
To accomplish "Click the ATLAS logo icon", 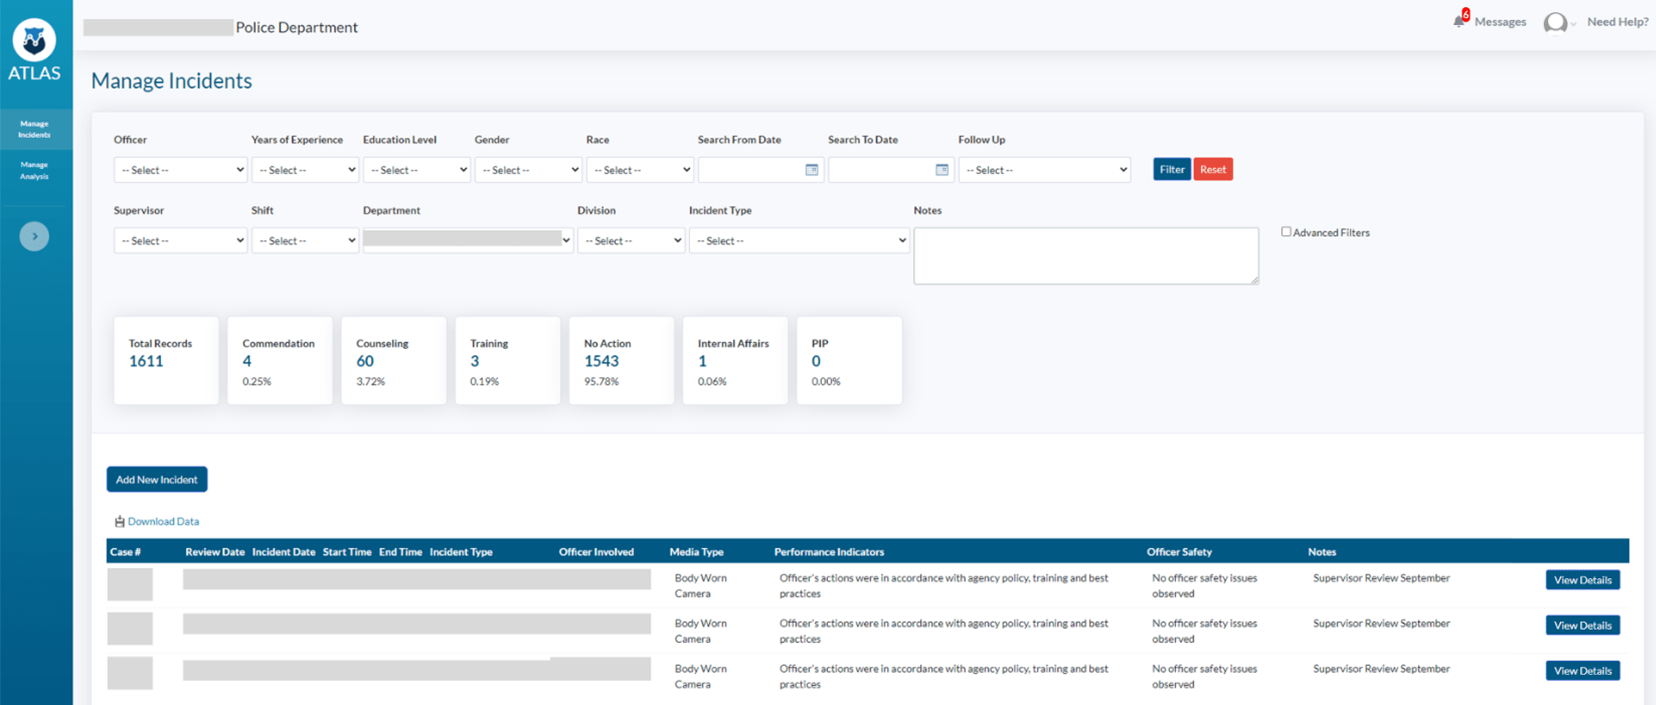I will (x=34, y=41).
